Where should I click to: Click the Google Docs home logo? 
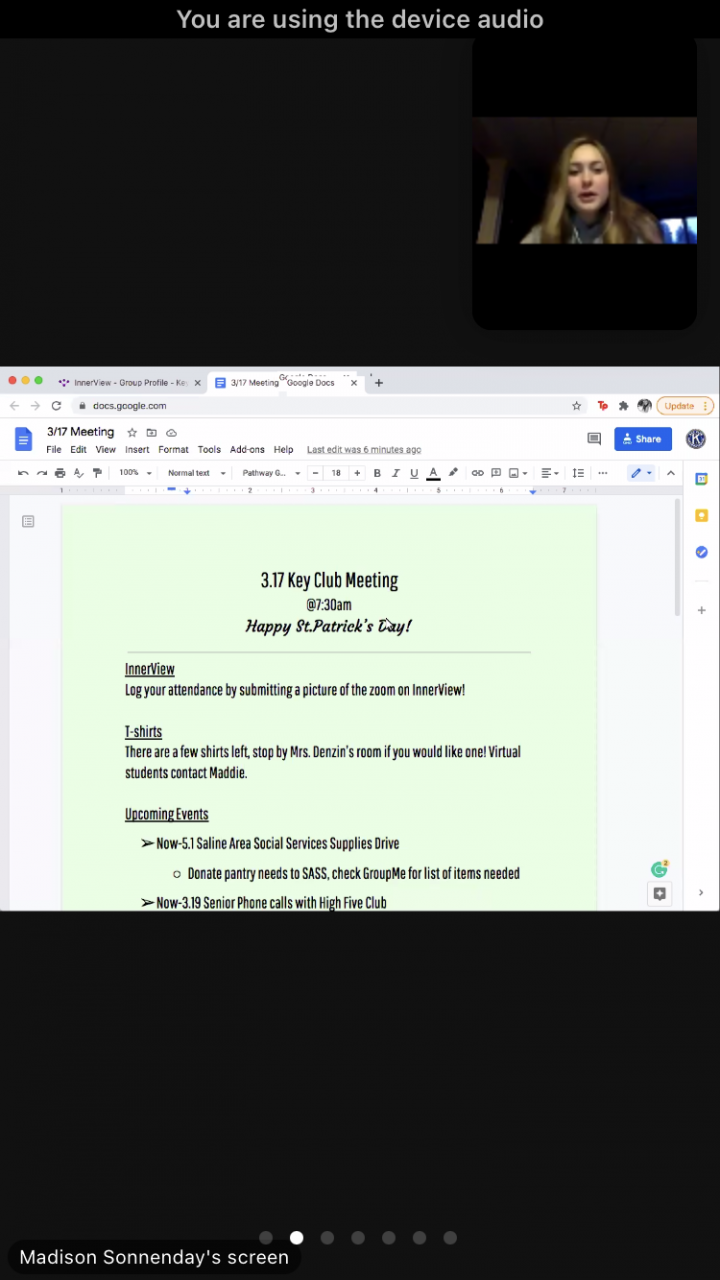point(24,439)
